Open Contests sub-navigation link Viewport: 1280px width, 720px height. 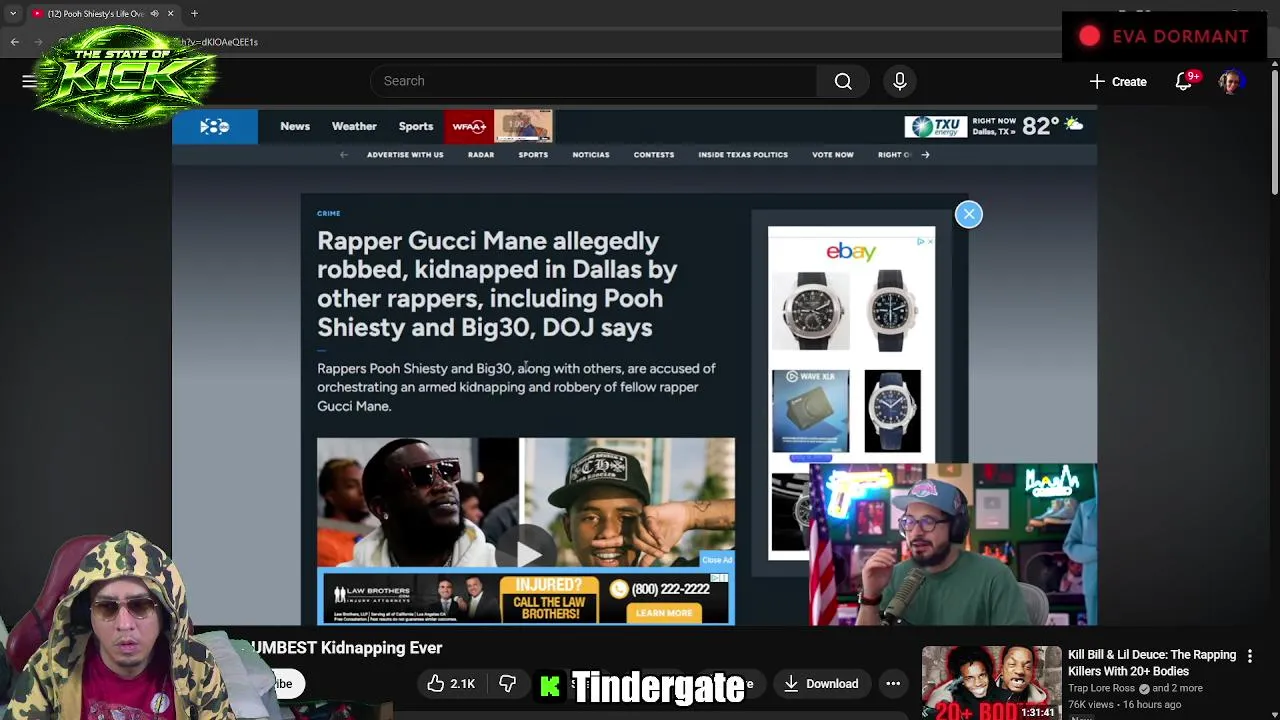point(654,155)
